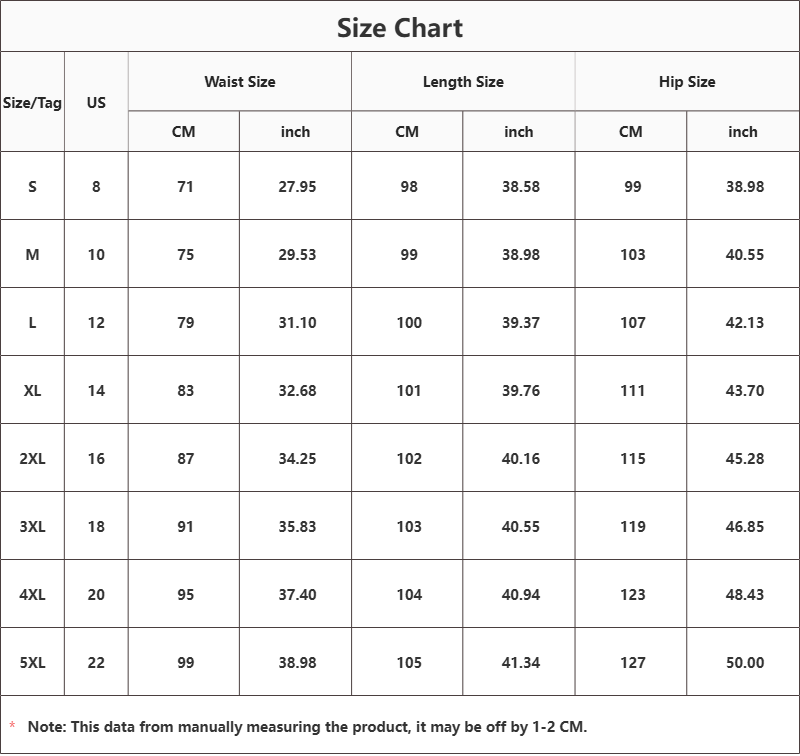Select the Waist Size column header
This screenshot has width=800, height=756.
point(240,82)
